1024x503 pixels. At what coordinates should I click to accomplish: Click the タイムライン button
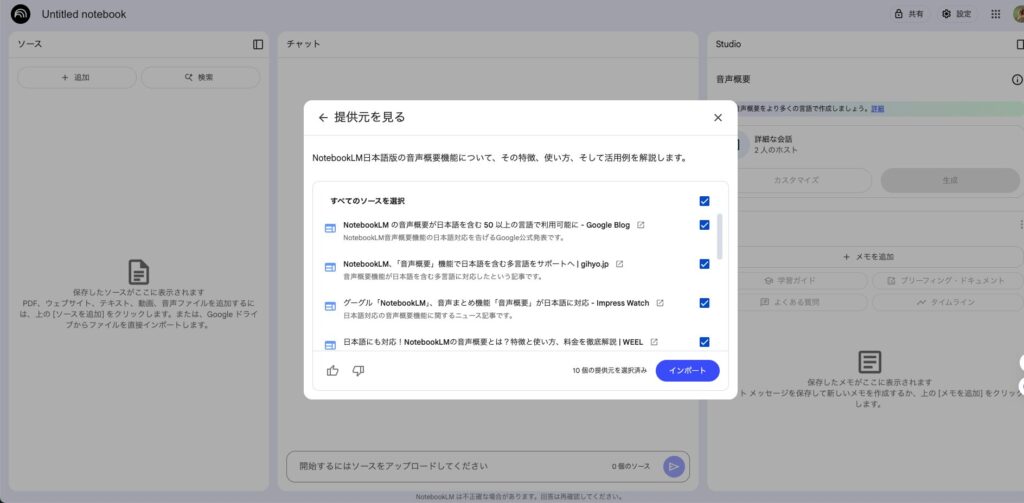(x=947, y=302)
